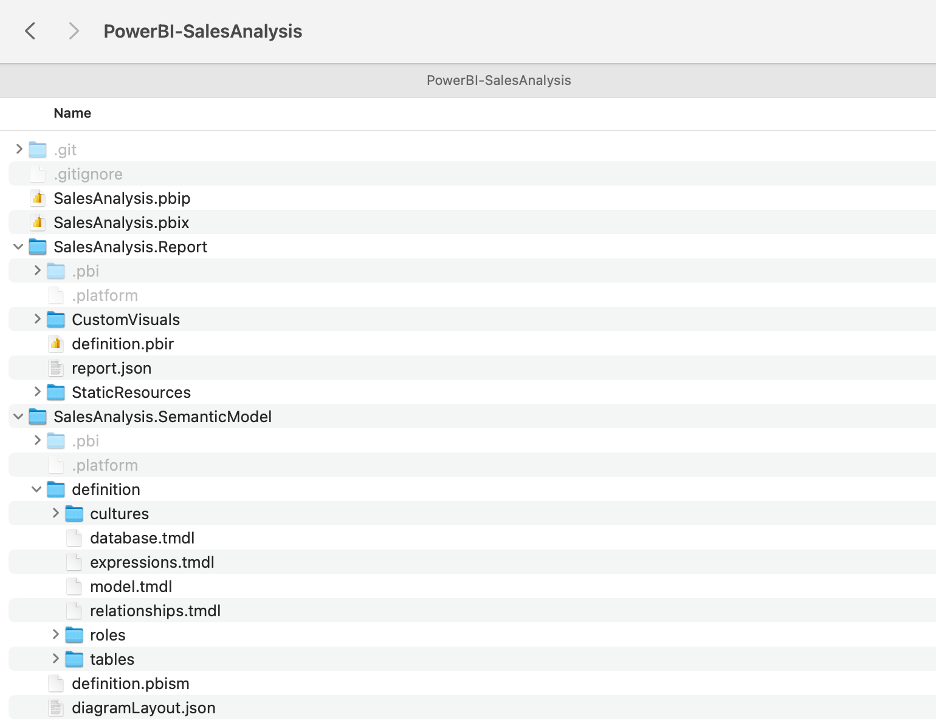
Task: Collapse the definition folder
Action: 37,490
